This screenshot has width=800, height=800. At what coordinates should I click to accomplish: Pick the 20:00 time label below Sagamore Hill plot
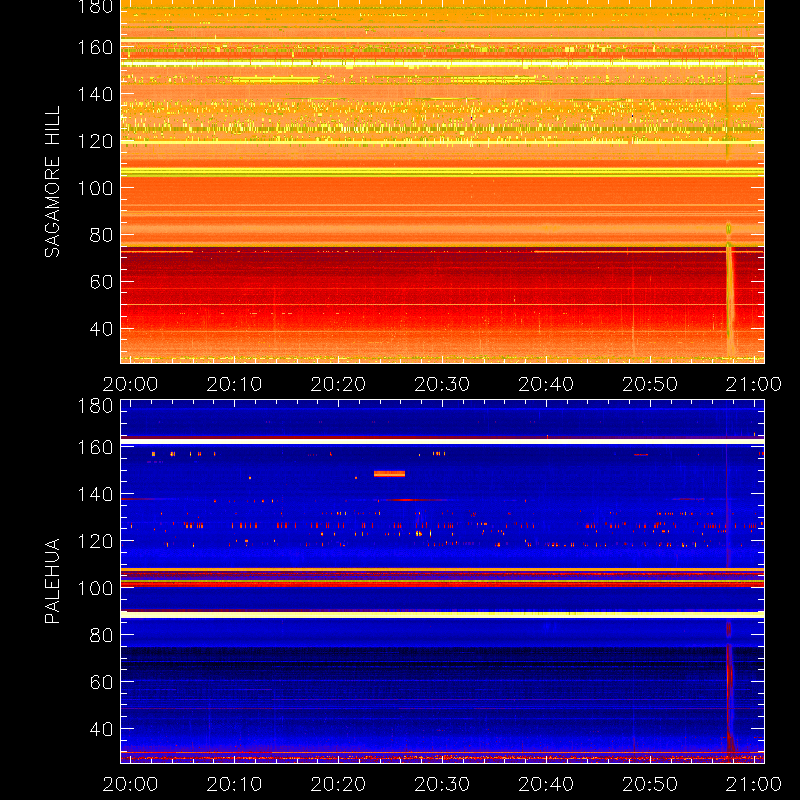[130, 384]
